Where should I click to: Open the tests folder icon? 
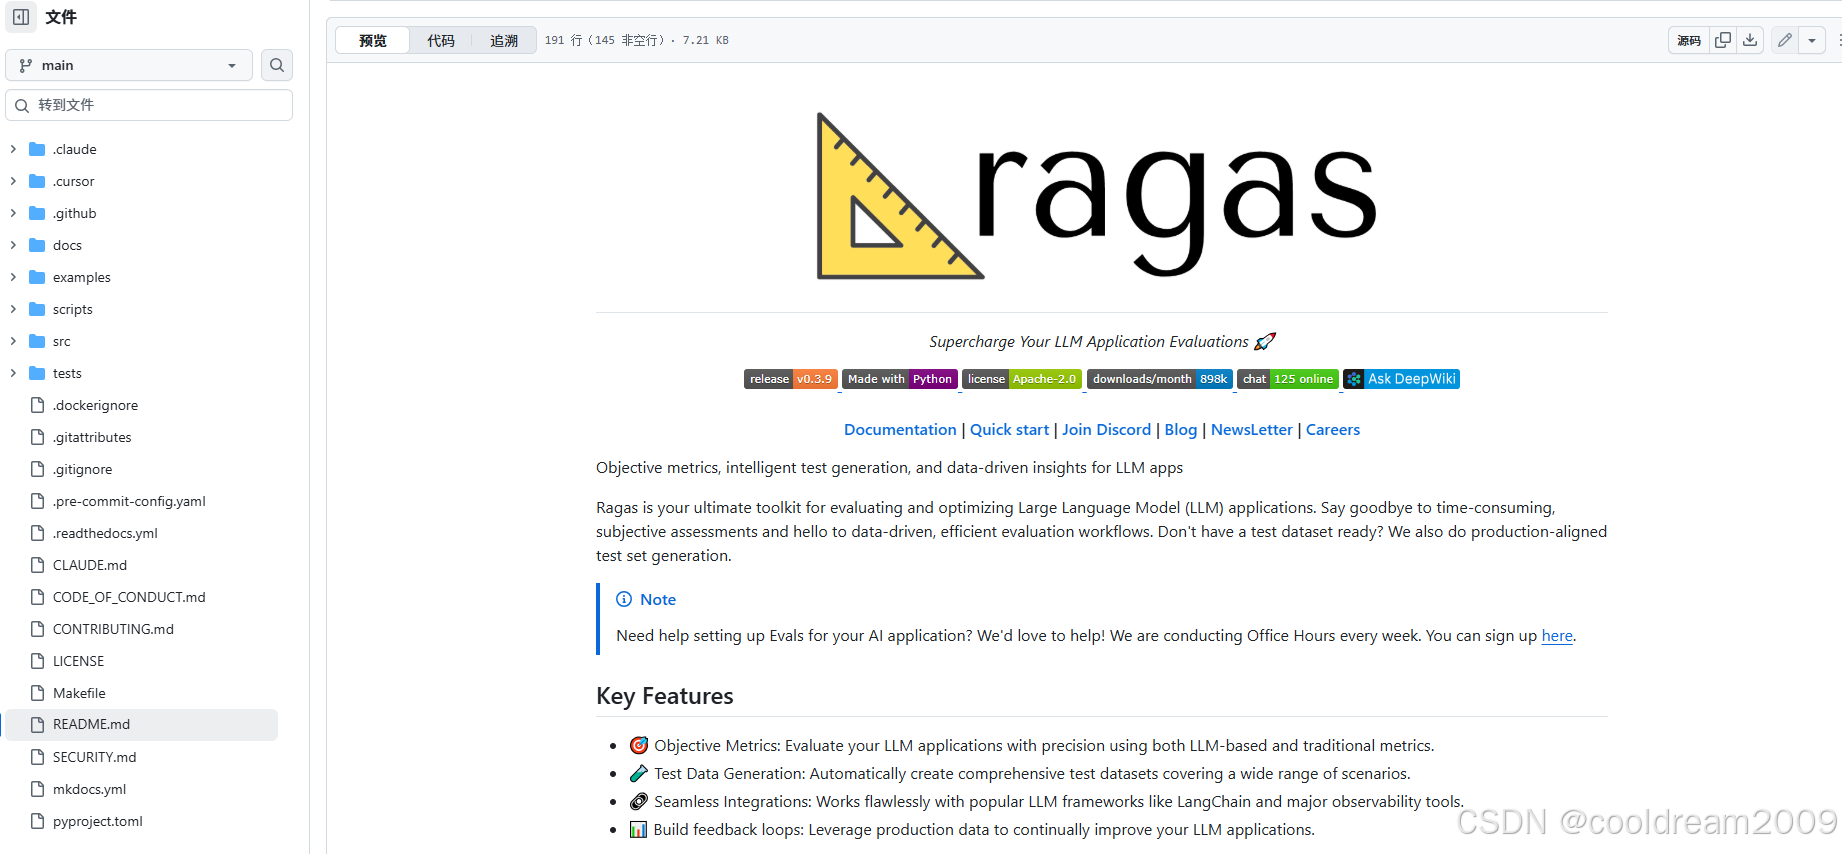click(38, 373)
